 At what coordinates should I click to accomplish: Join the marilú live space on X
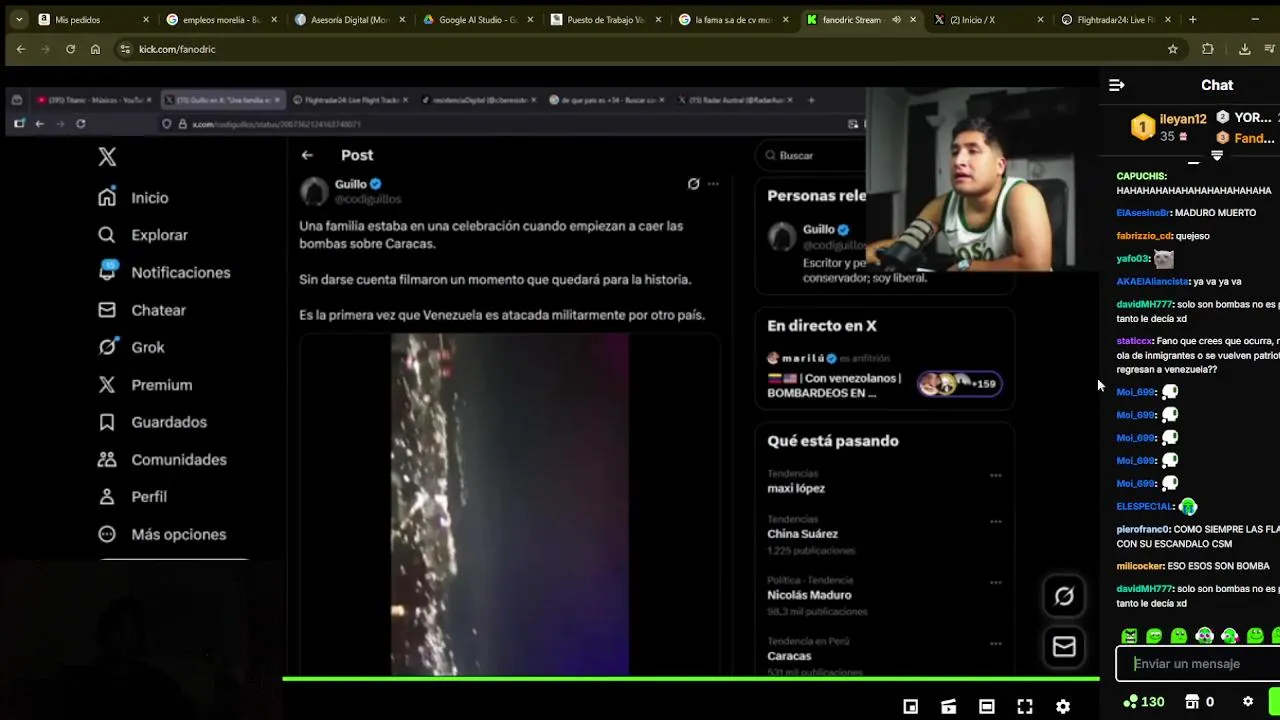click(x=884, y=376)
